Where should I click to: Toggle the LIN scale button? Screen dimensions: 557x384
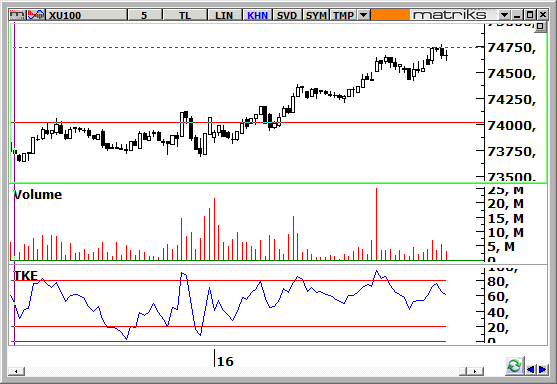point(224,15)
